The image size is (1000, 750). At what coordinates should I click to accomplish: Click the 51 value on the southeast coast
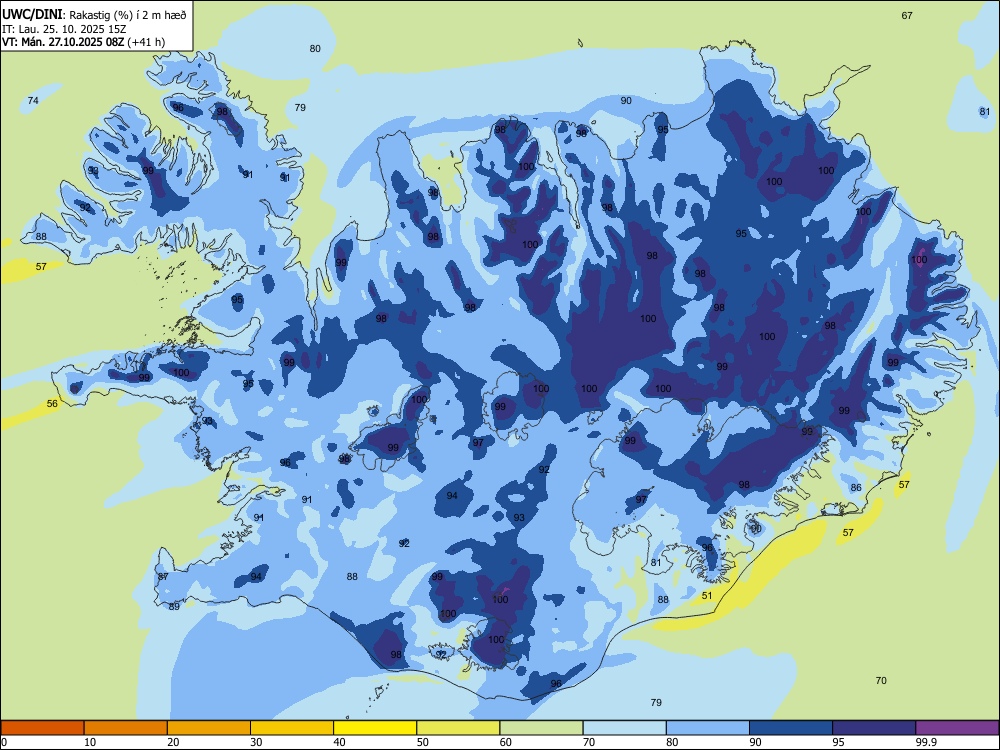(707, 596)
